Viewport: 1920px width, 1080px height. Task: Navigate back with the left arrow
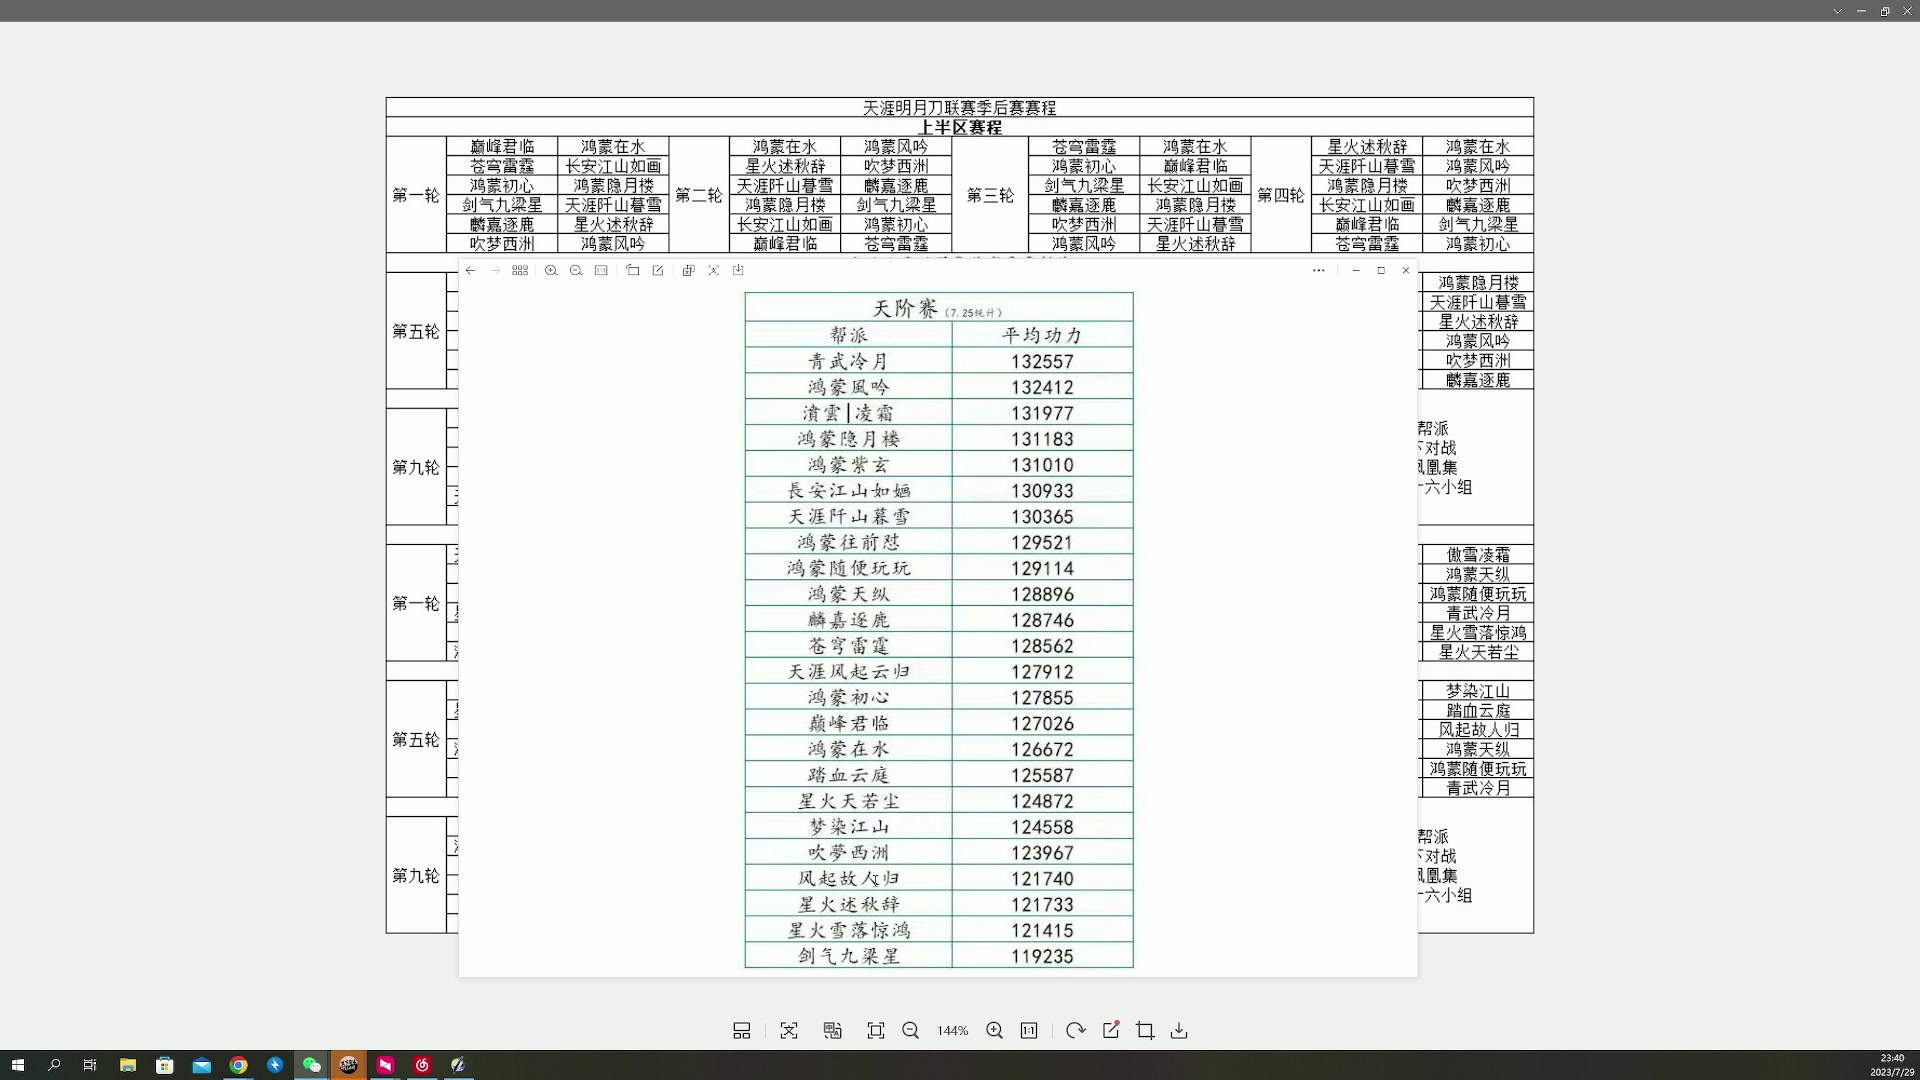coord(471,270)
